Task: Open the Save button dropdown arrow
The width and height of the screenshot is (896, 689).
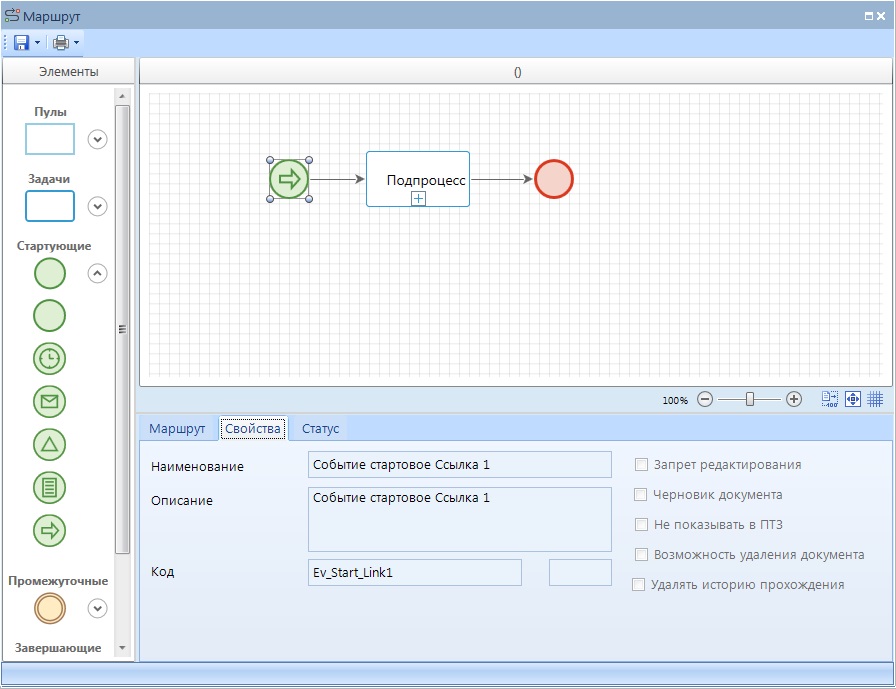Action: click(38, 43)
